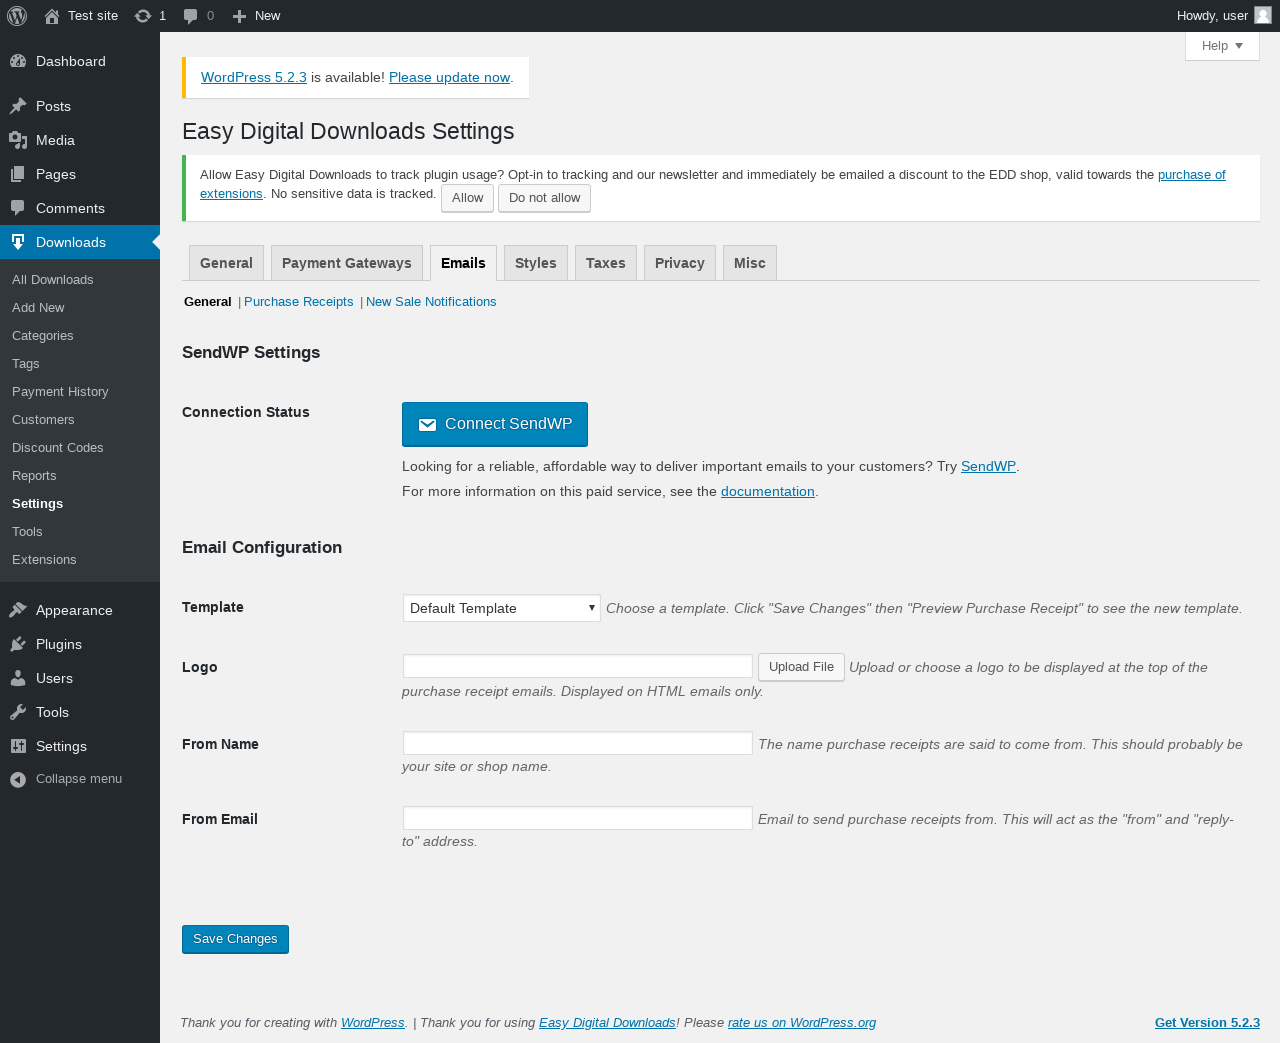Viewport: 1280px width, 1043px height.
Task: Open All Downloads submenu item
Action: point(80,280)
